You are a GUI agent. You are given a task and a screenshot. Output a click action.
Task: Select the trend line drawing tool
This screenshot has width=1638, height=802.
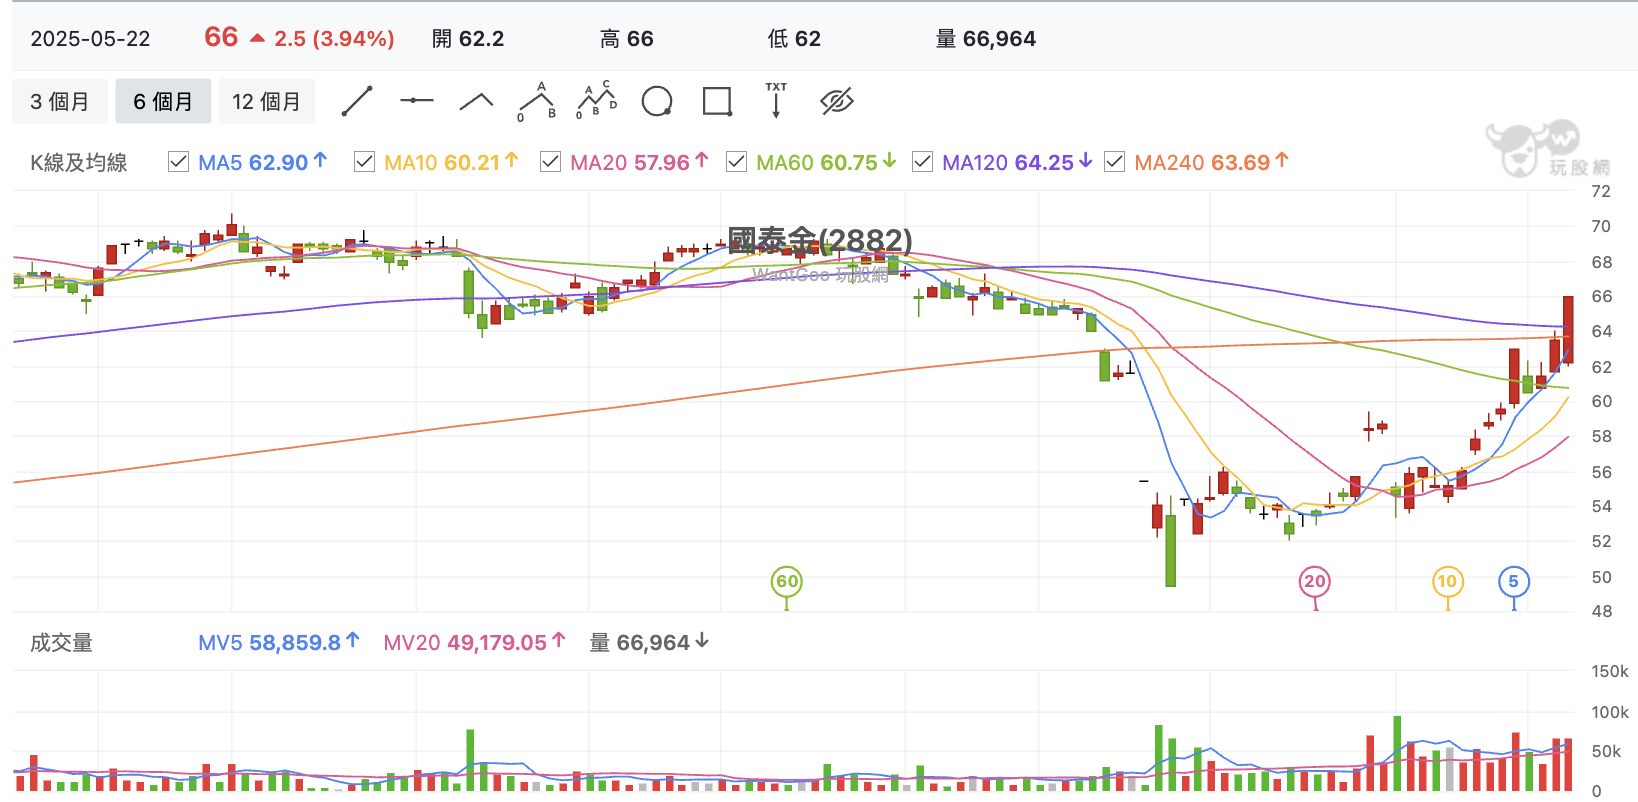(x=357, y=101)
